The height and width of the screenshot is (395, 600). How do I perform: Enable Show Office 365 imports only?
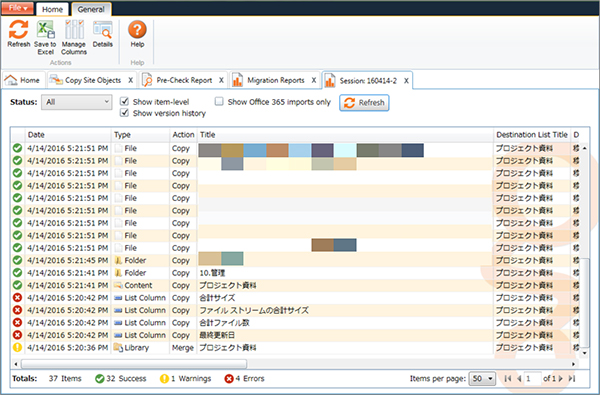[x=219, y=101]
